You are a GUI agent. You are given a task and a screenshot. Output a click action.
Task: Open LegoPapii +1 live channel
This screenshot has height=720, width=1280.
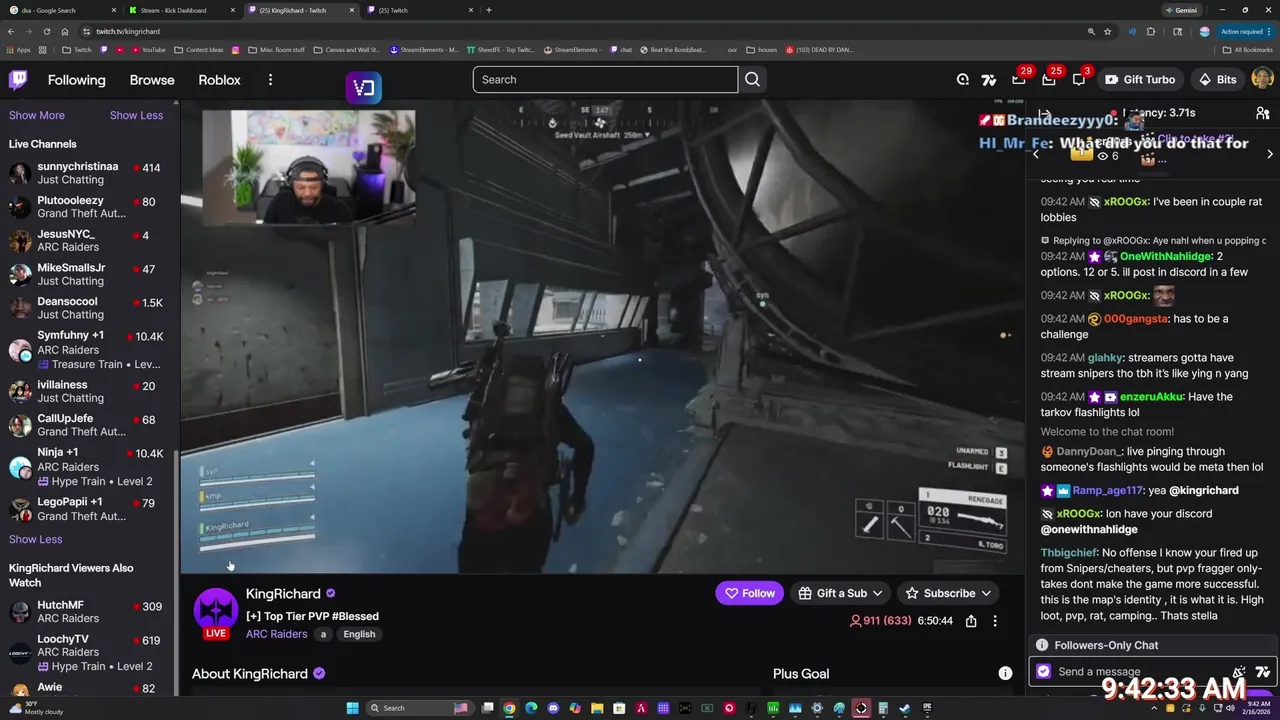coord(88,509)
